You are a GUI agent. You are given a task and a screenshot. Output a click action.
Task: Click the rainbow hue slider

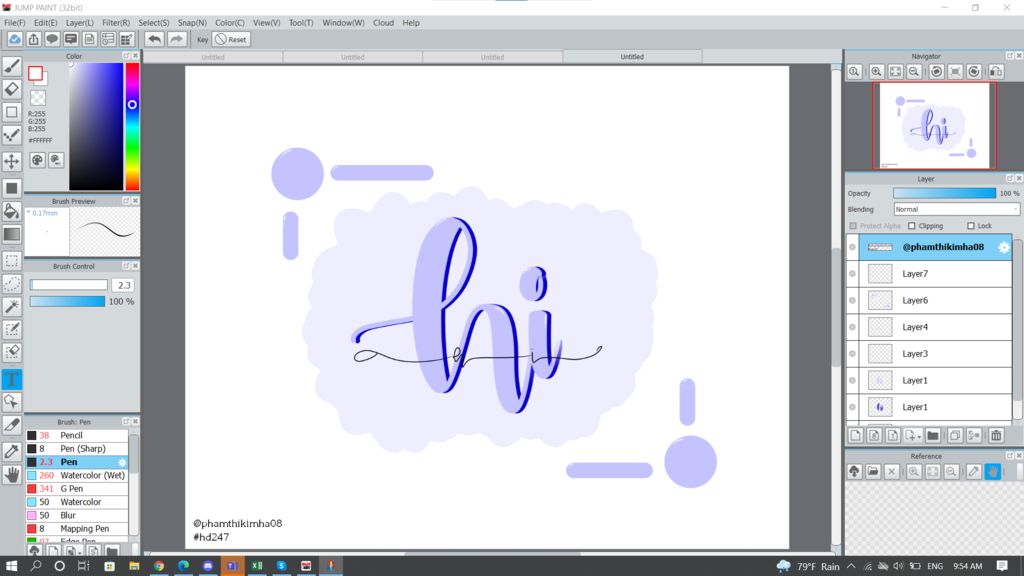pyautogui.click(x=132, y=126)
